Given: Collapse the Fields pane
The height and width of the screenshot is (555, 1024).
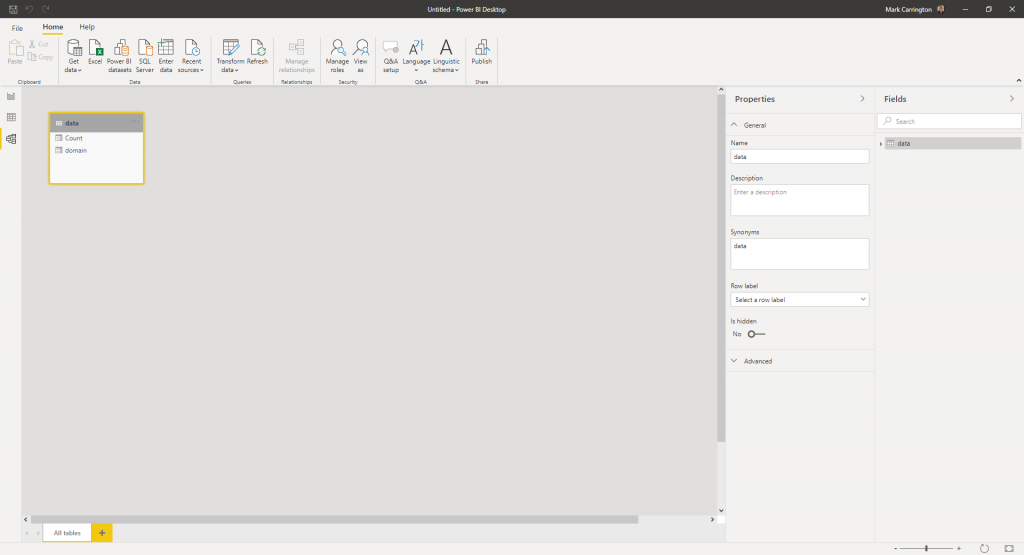Looking at the screenshot, I should (1012, 99).
